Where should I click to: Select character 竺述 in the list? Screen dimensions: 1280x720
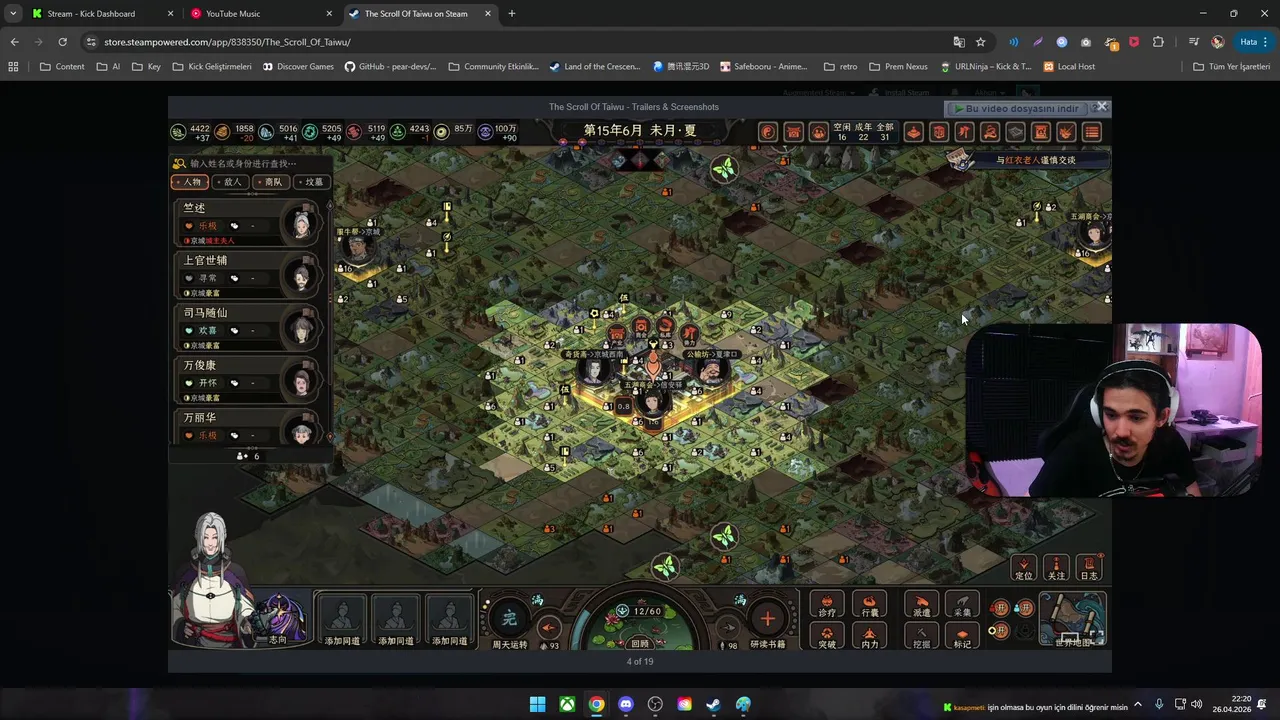point(250,222)
